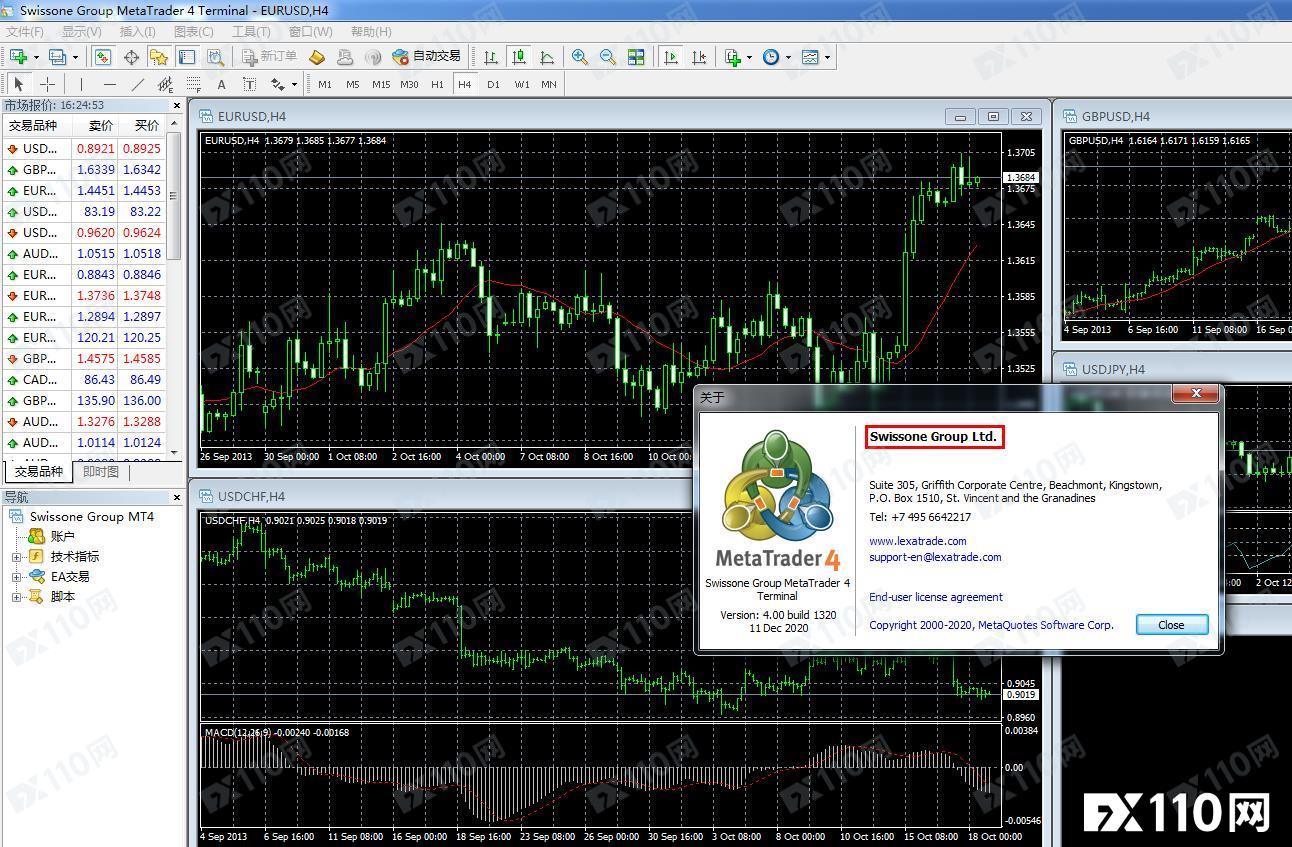The height and width of the screenshot is (847, 1292).
Task: Open the www.lexatrade.com link
Action: [x=917, y=541]
